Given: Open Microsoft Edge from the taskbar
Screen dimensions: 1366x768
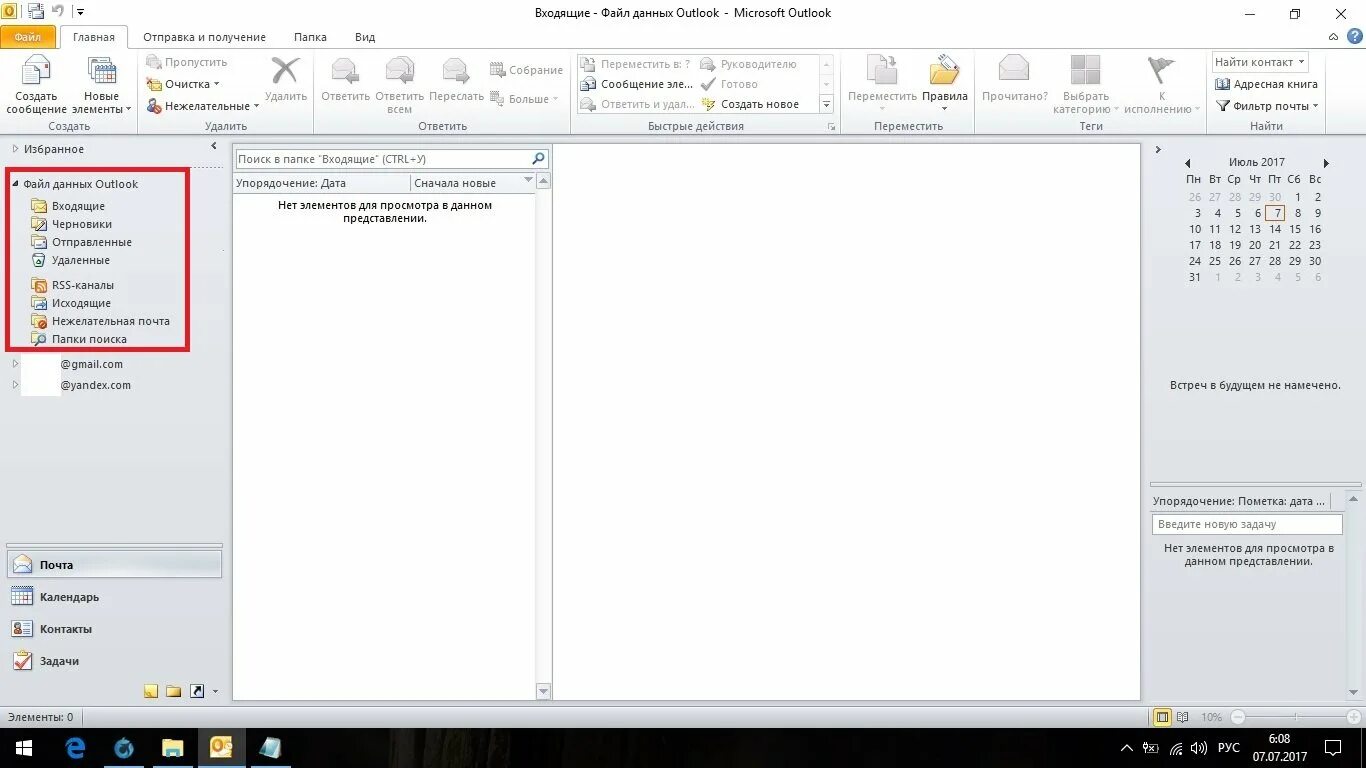Looking at the screenshot, I should [75, 748].
